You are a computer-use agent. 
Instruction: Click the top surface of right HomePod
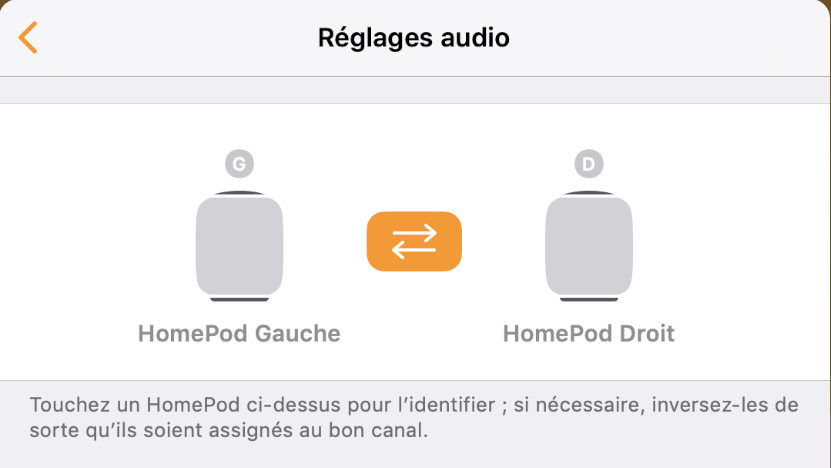[589, 193]
